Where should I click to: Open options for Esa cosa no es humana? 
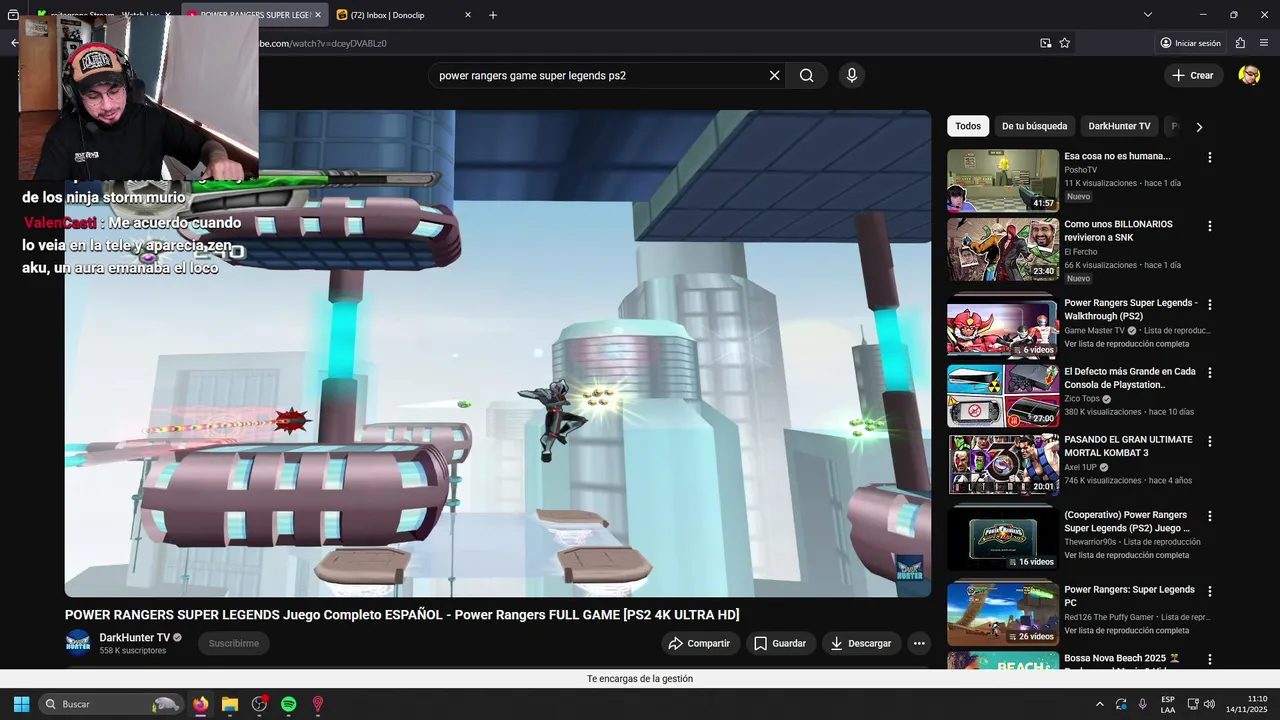click(1210, 158)
